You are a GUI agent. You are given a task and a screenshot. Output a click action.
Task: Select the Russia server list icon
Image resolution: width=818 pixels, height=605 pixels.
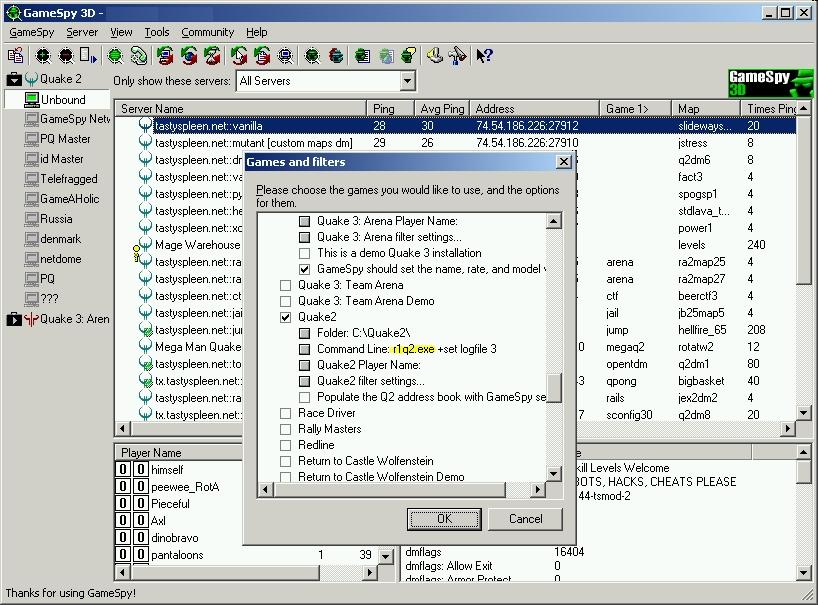(x=31, y=219)
